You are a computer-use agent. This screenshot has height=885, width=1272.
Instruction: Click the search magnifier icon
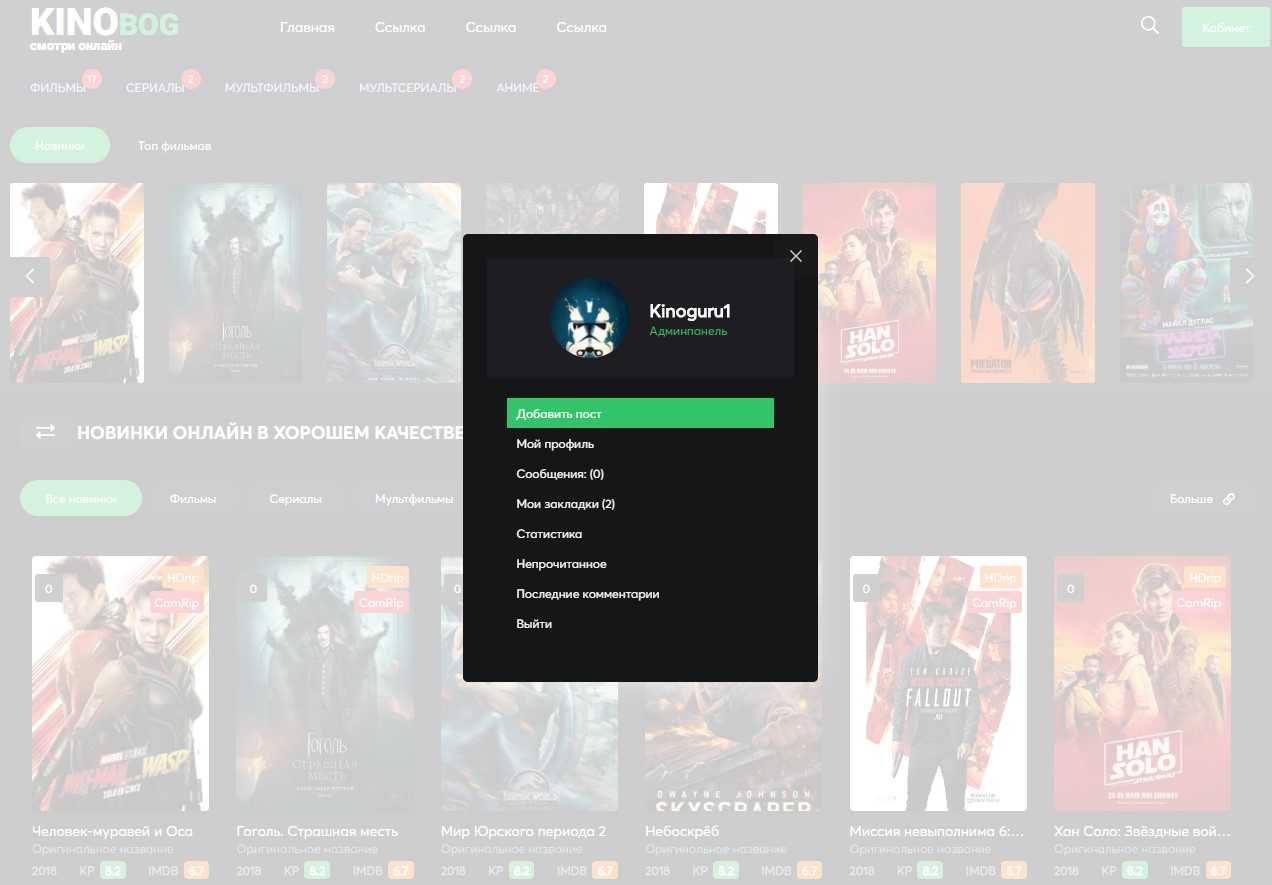coord(1150,26)
